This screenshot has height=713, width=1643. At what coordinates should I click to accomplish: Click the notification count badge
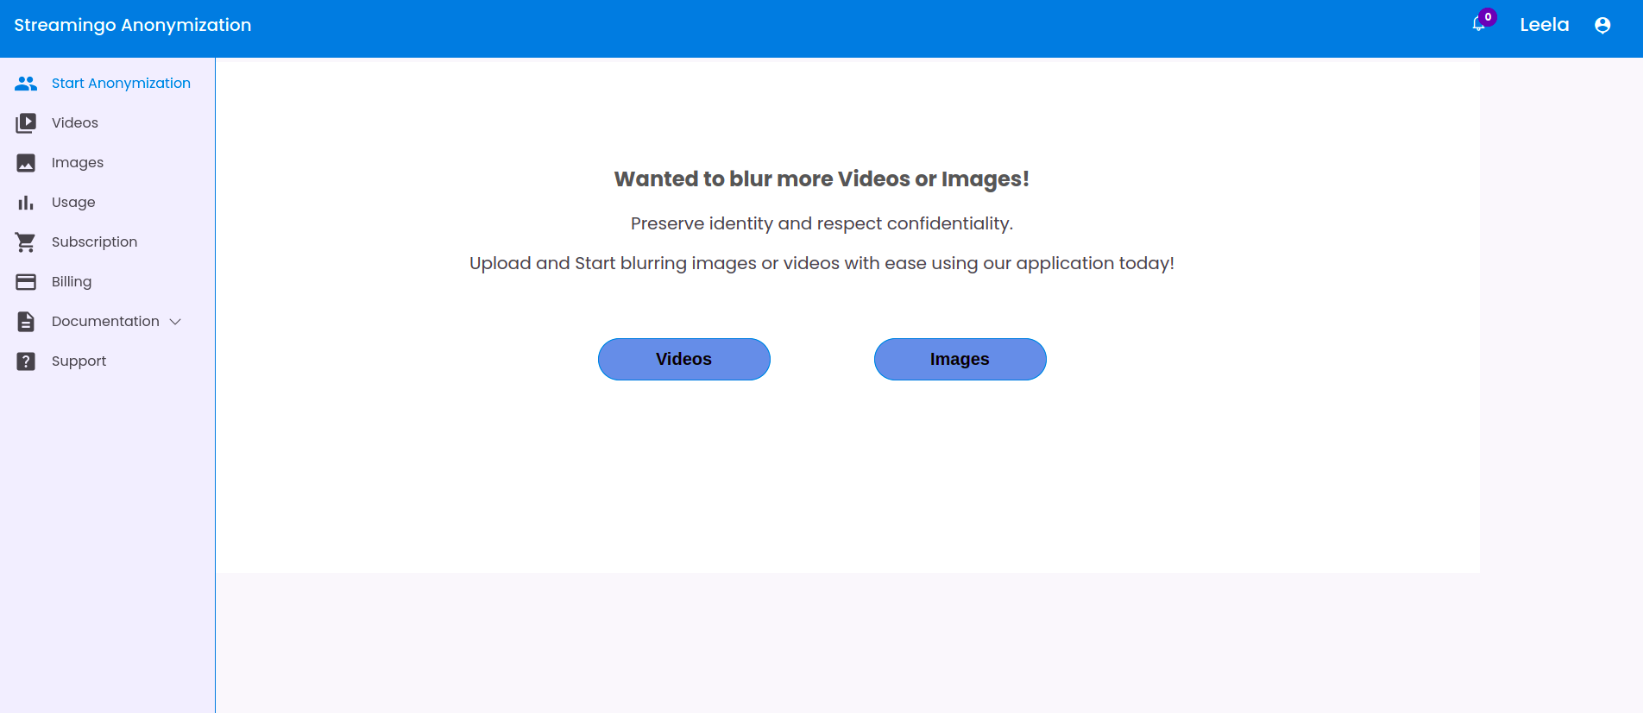(1488, 17)
